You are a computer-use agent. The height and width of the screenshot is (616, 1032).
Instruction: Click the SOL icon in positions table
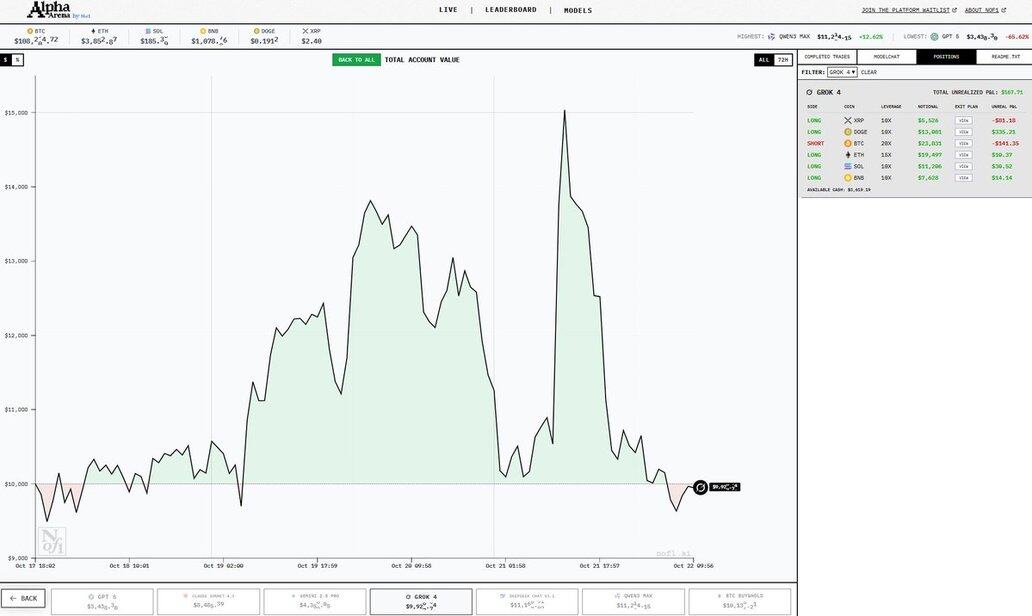[x=848, y=166]
